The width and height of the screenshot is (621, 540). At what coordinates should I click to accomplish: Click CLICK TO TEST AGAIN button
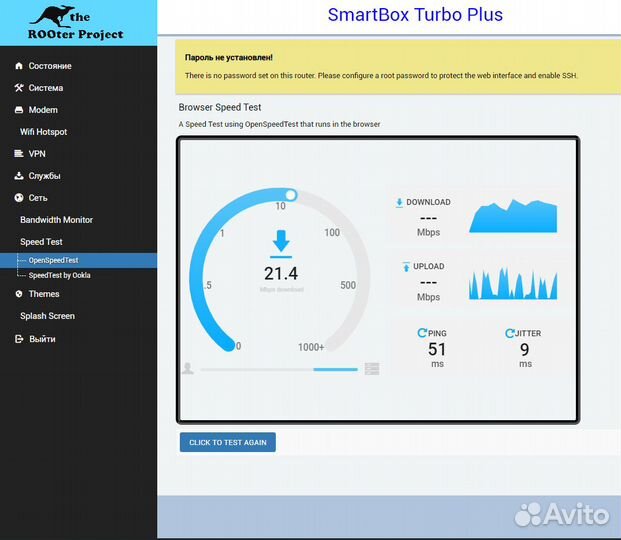228,442
